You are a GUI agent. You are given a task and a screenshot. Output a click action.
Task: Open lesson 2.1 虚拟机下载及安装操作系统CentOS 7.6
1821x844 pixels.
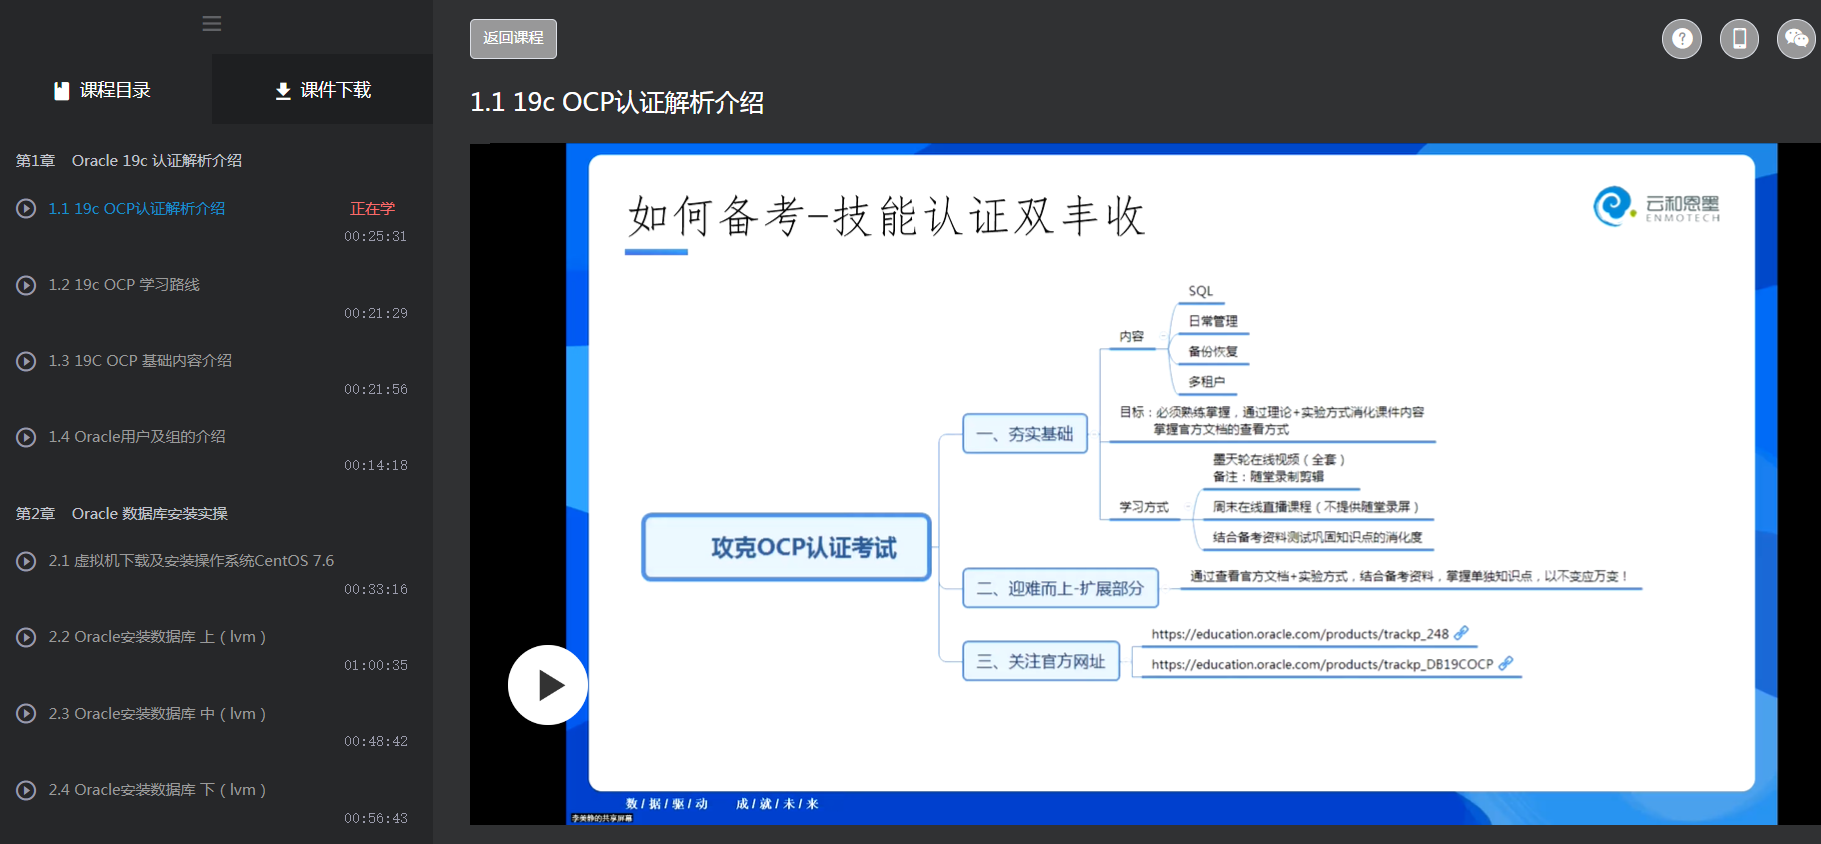point(191,561)
